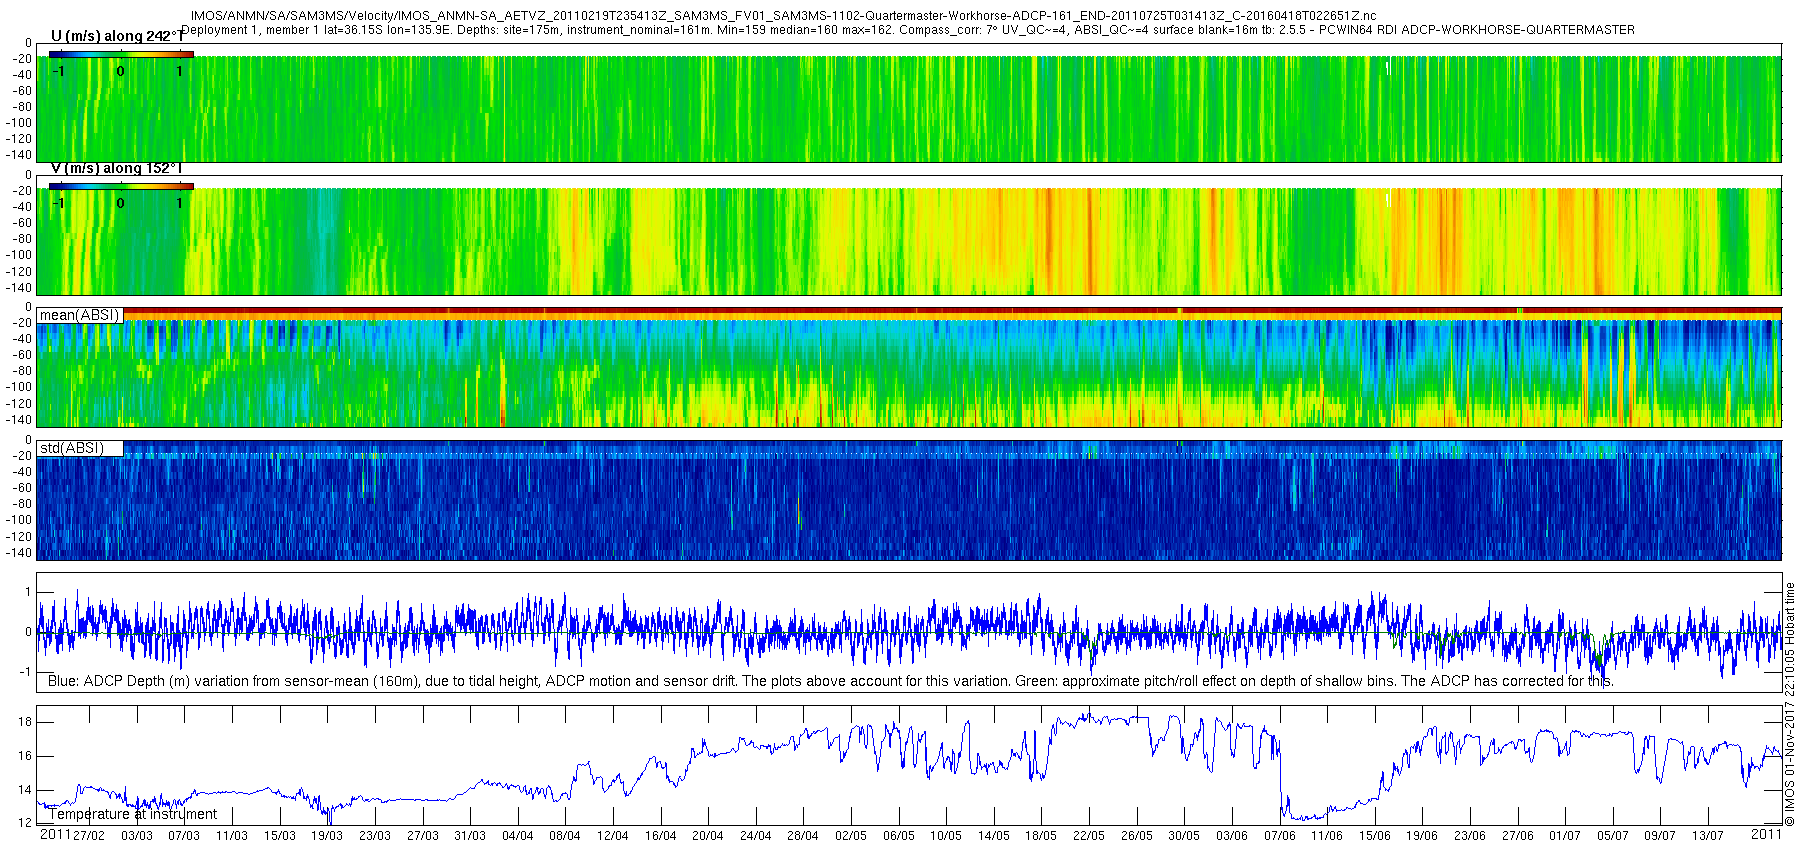Click the '20/04' date tick label
This screenshot has height=850, width=1800.
708,836
